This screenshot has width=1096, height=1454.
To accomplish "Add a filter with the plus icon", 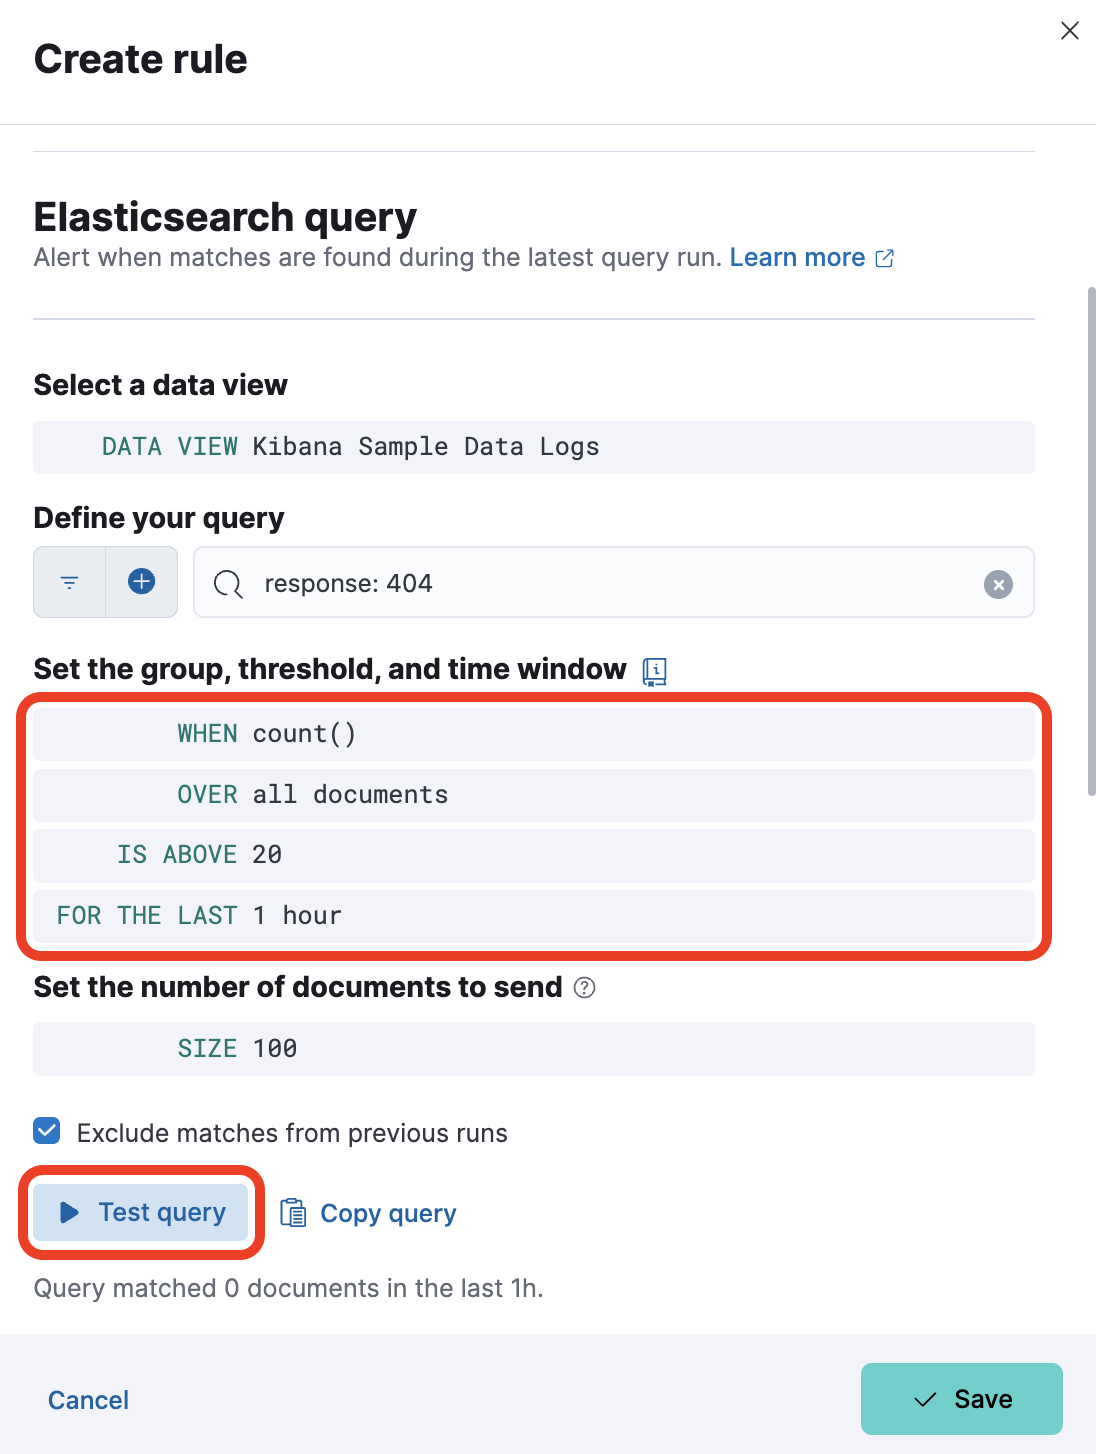I will point(142,582).
